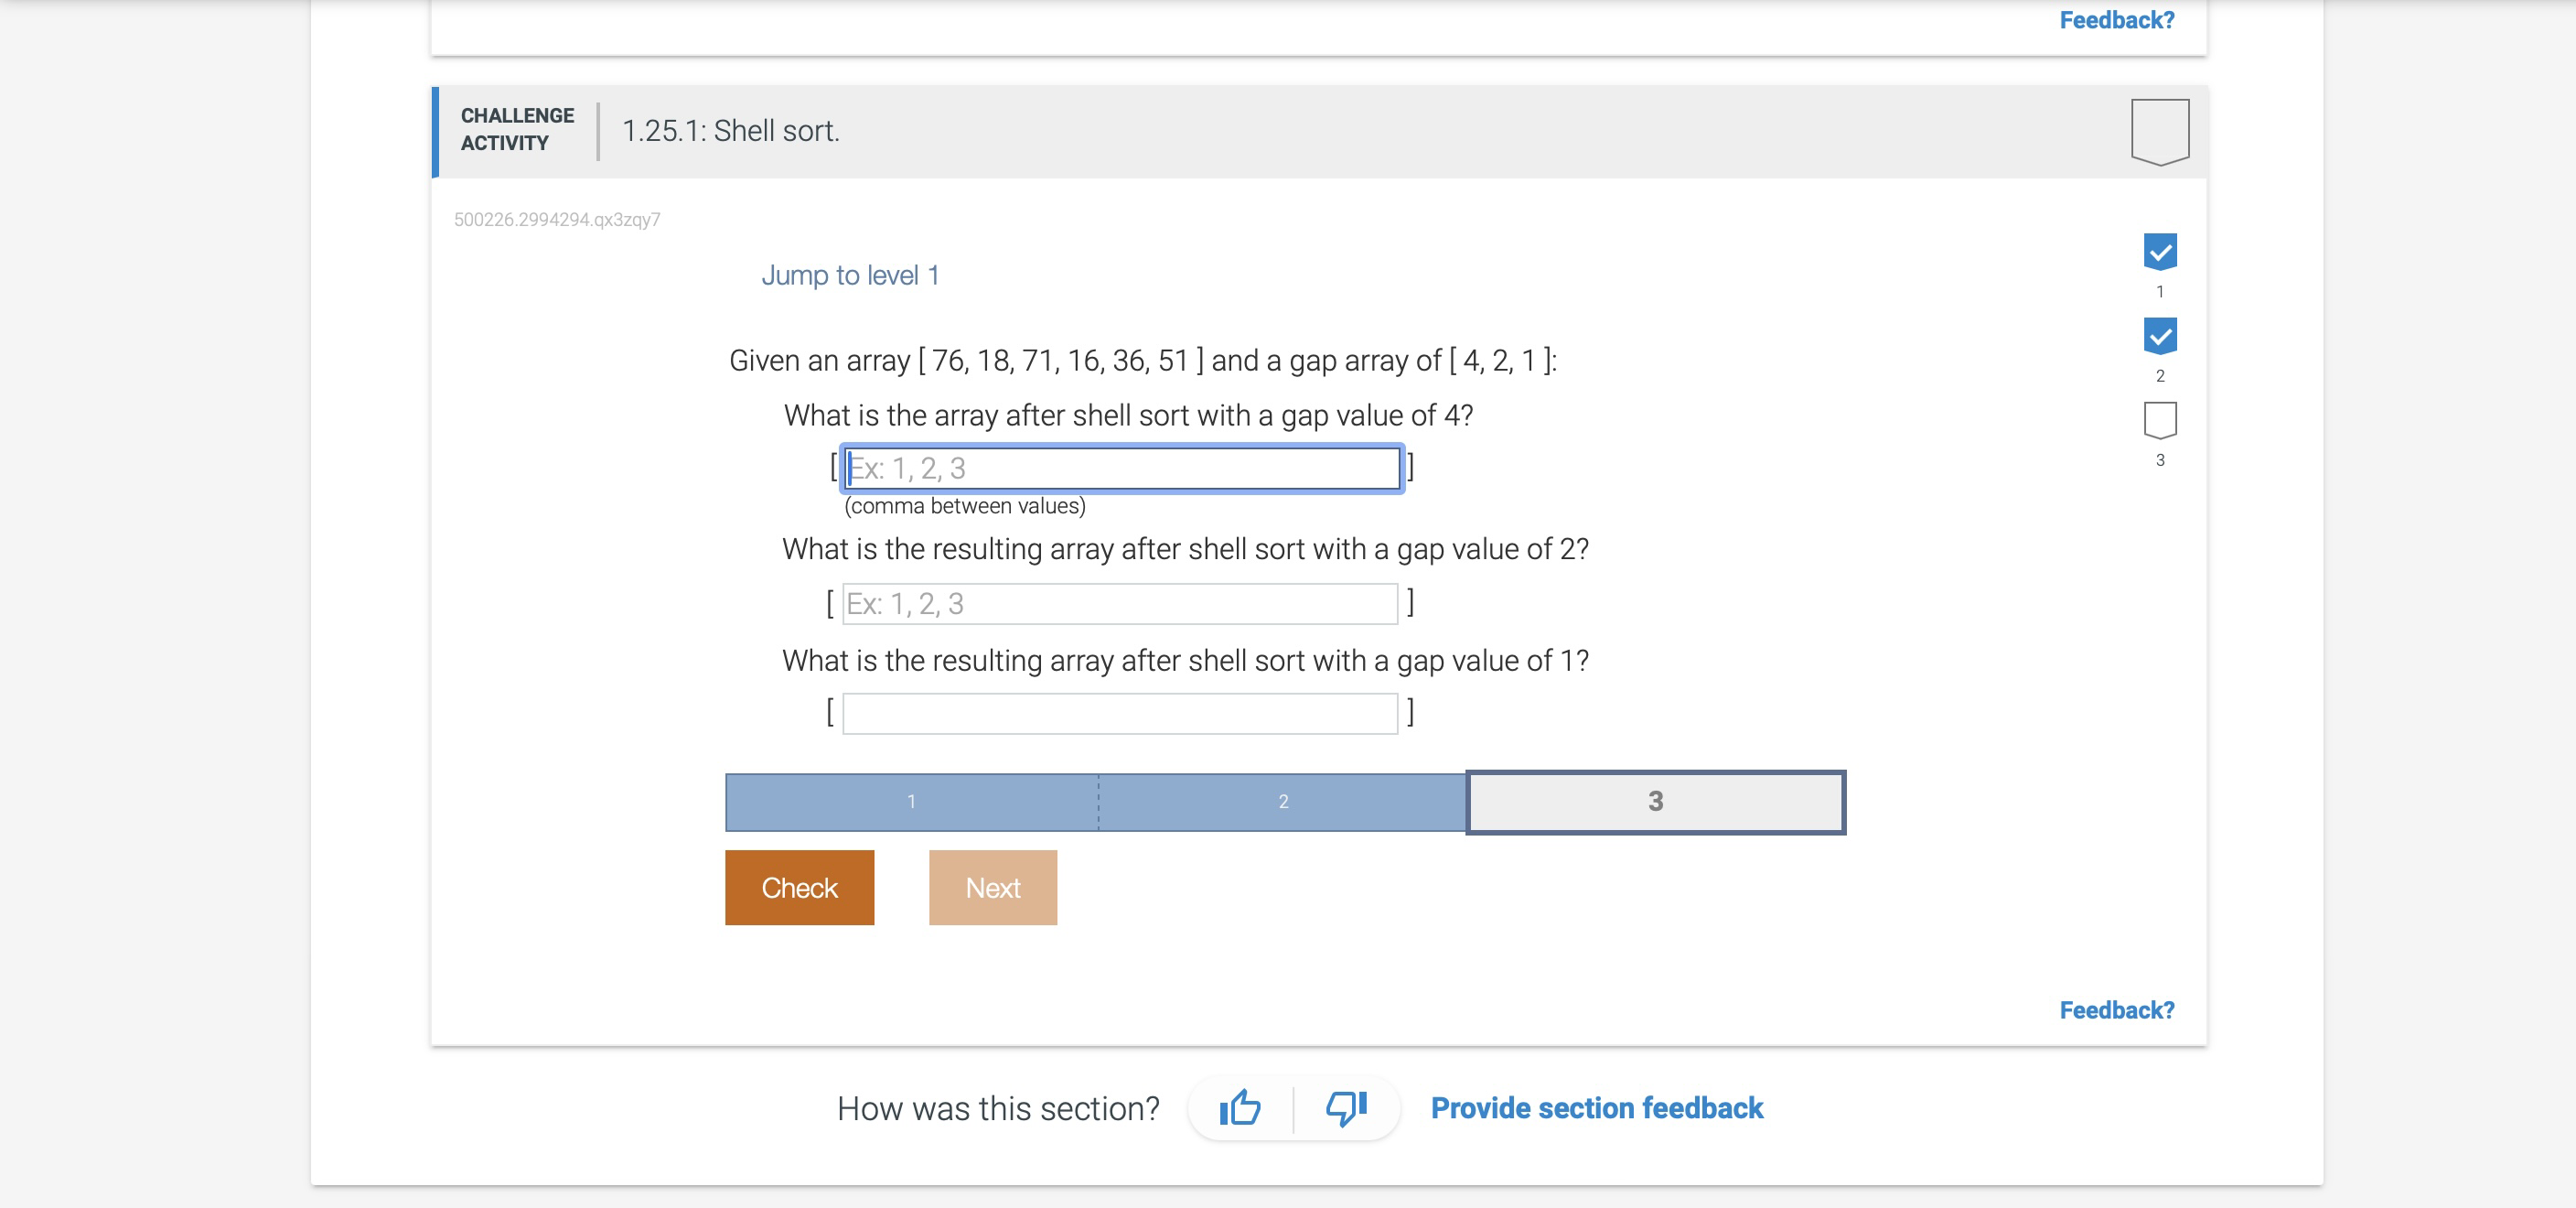
Task: Select the level 2 completed checkmark
Action: [2160, 337]
